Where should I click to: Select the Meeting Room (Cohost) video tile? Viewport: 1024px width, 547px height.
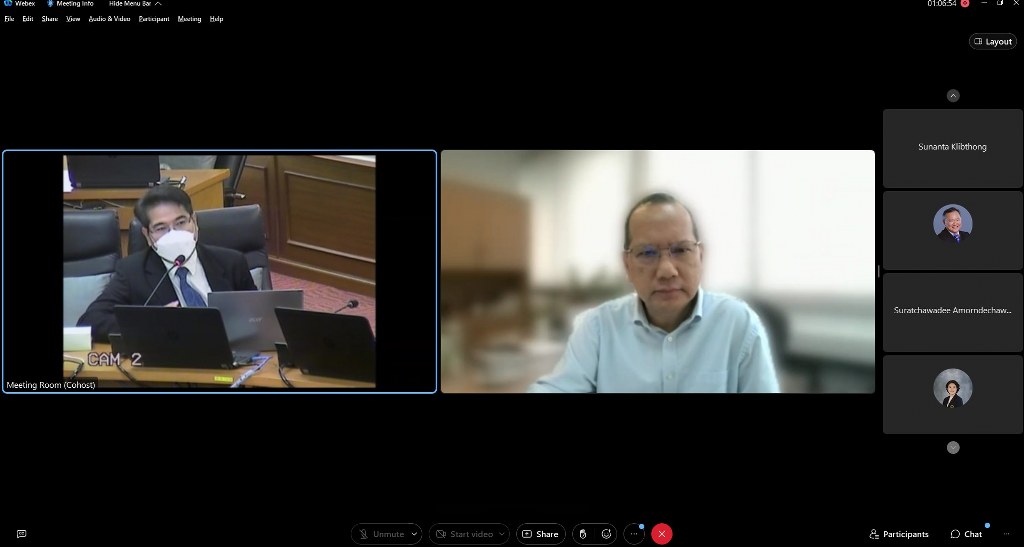tap(219, 271)
